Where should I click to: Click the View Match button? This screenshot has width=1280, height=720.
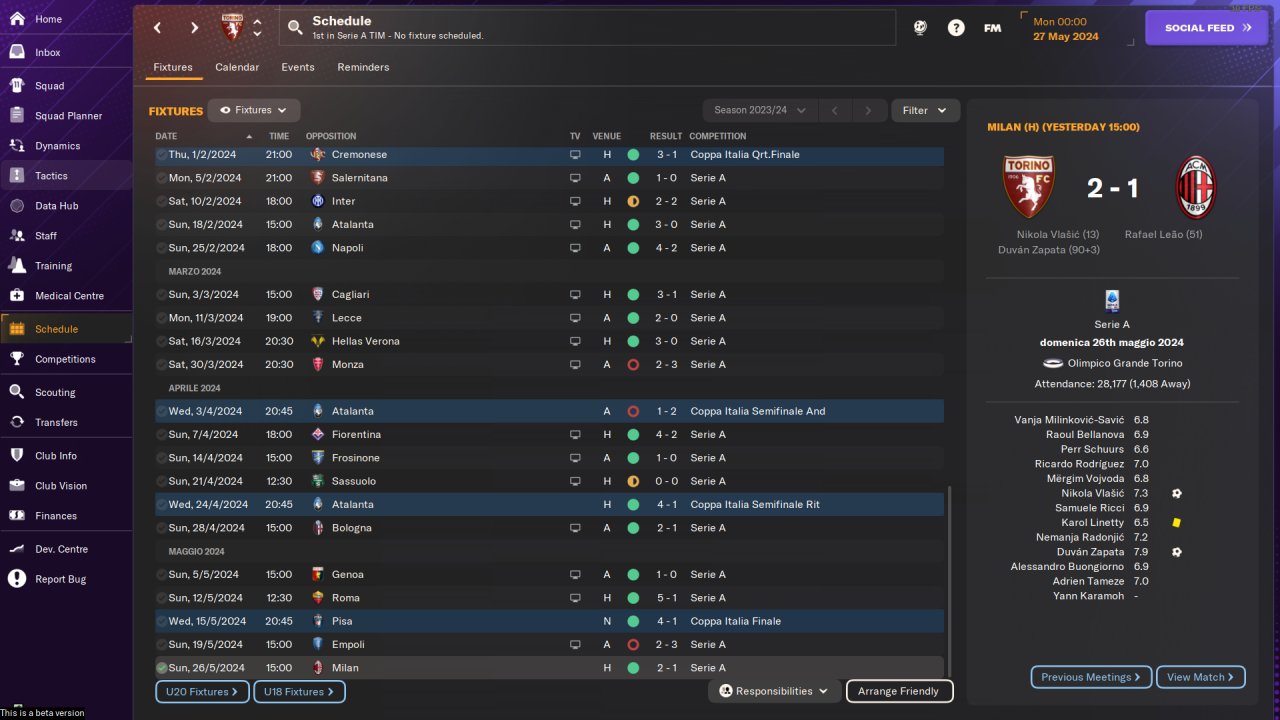coord(1200,677)
